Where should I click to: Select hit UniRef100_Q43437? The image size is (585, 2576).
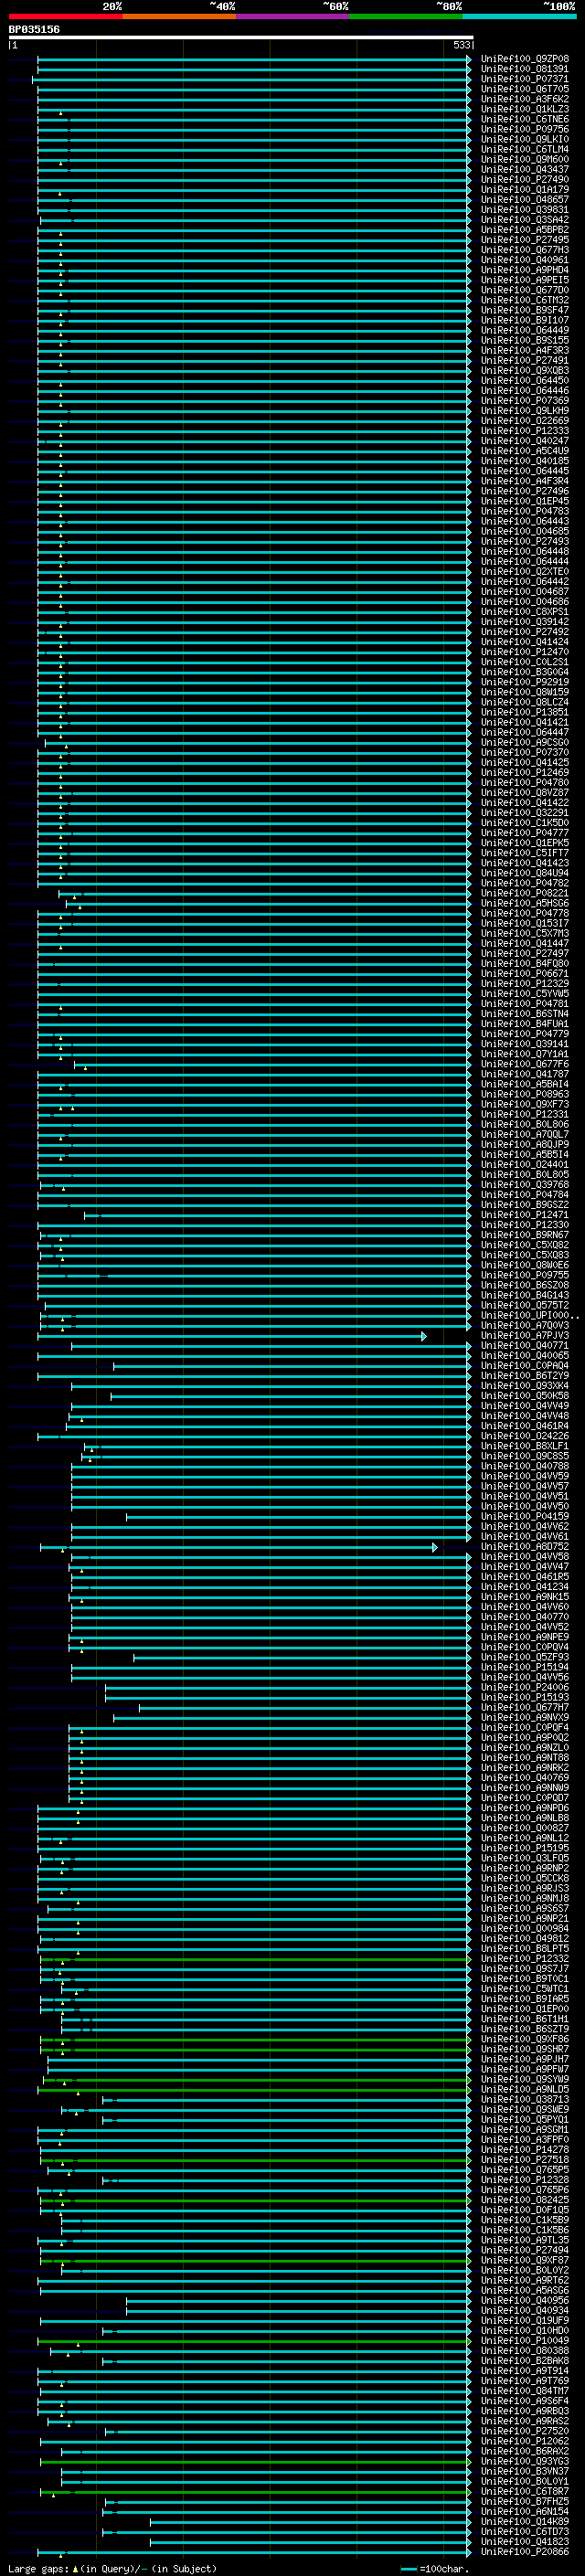[525, 169]
